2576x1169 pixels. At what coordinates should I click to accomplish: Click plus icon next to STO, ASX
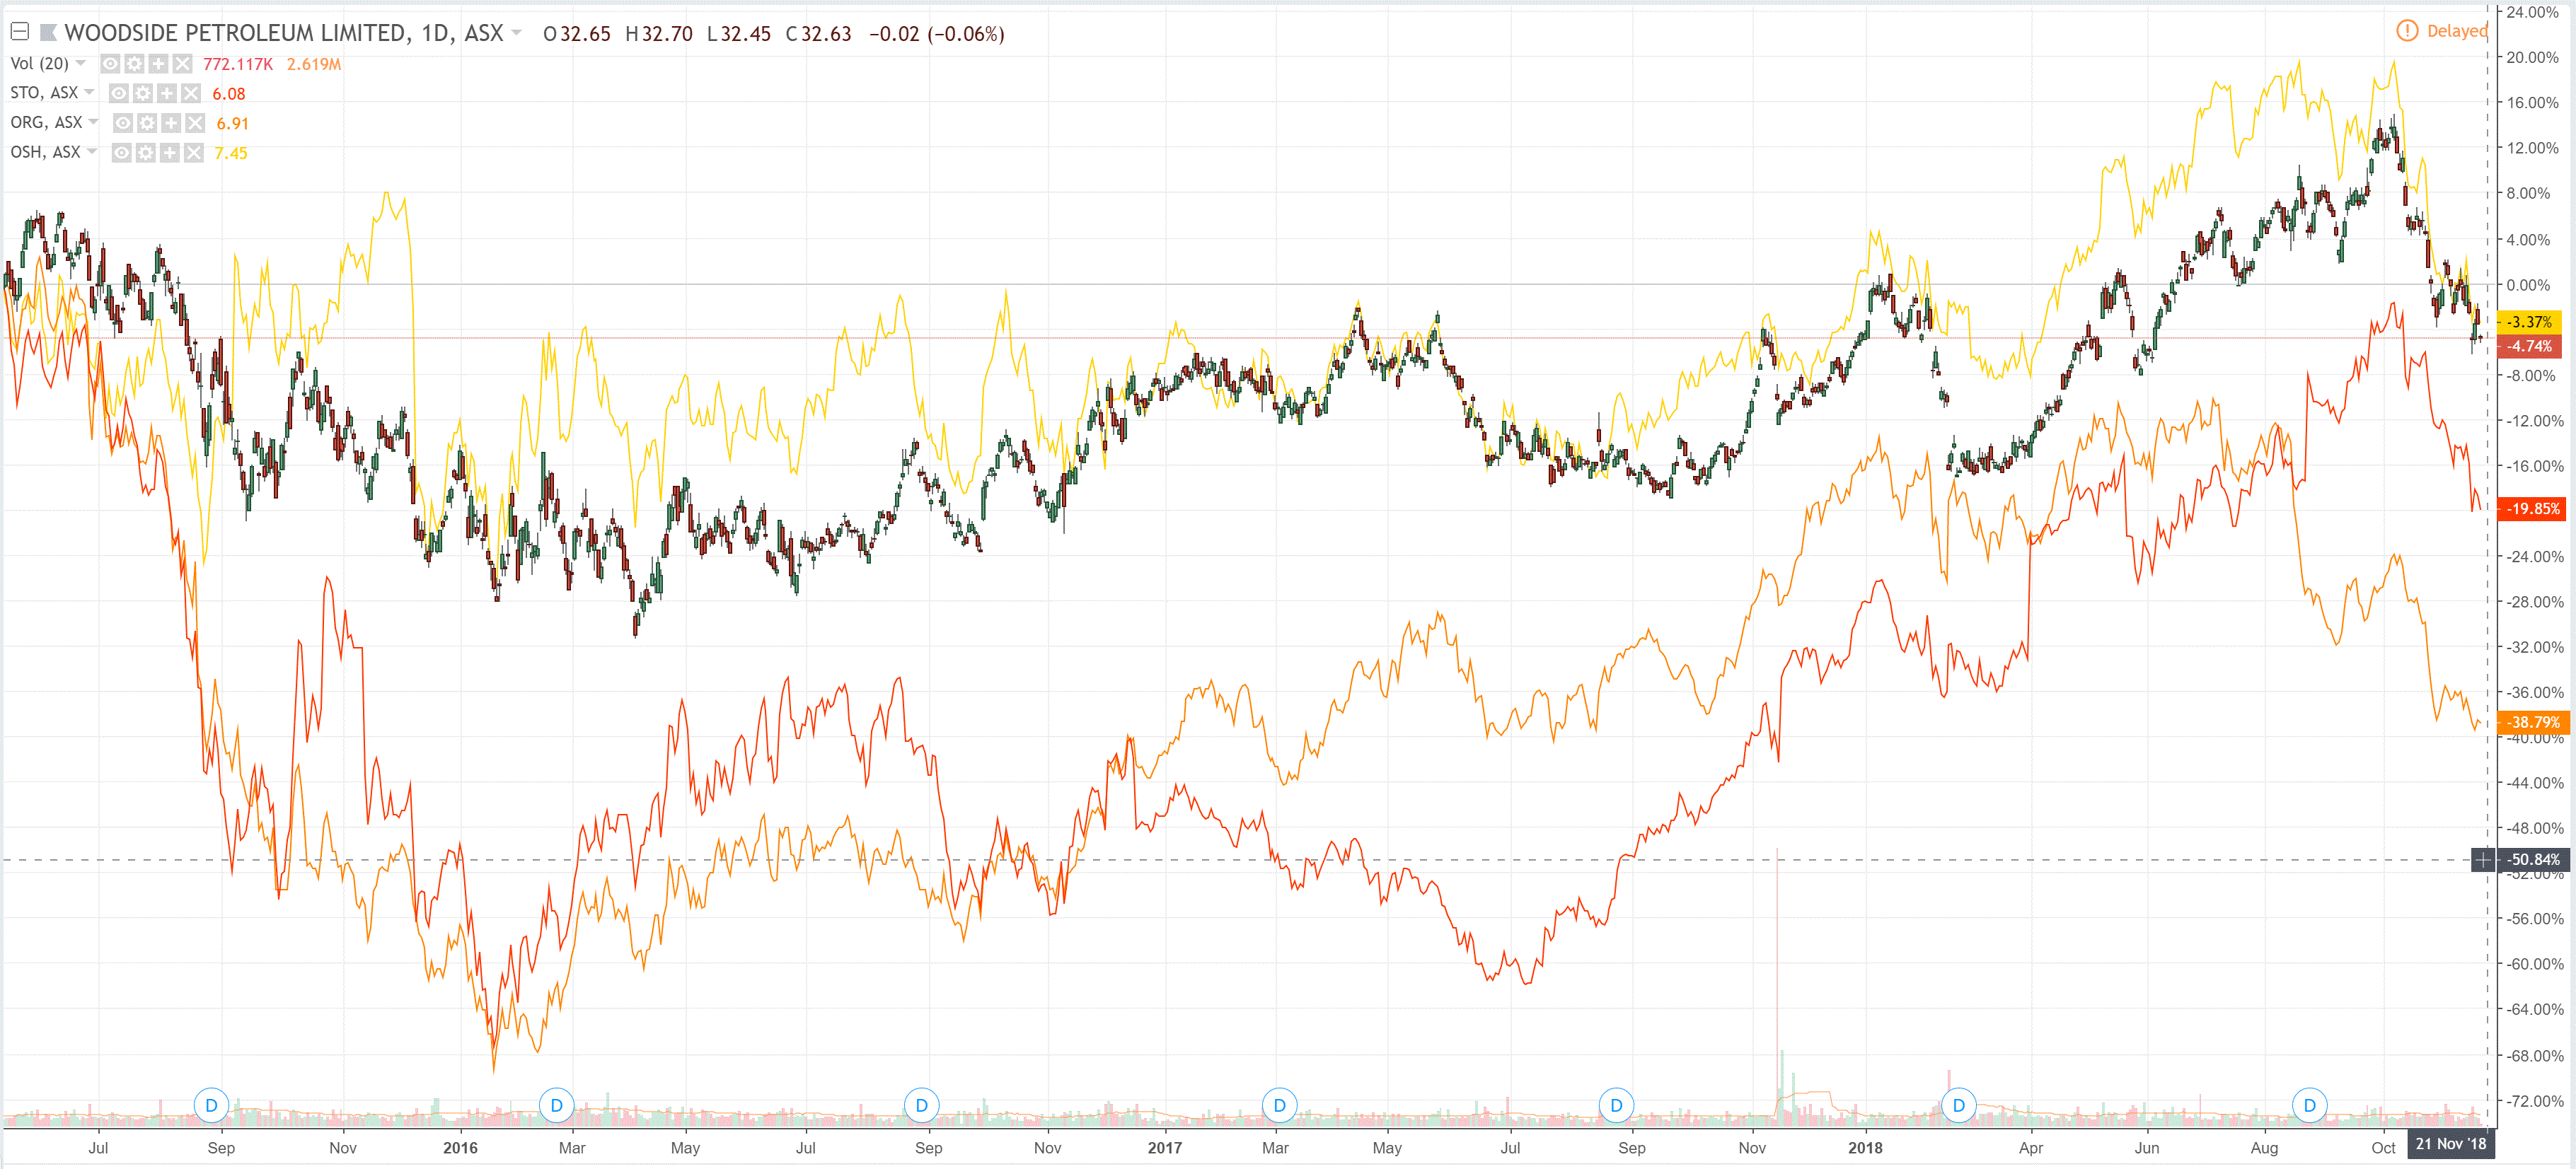click(x=167, y=93)
